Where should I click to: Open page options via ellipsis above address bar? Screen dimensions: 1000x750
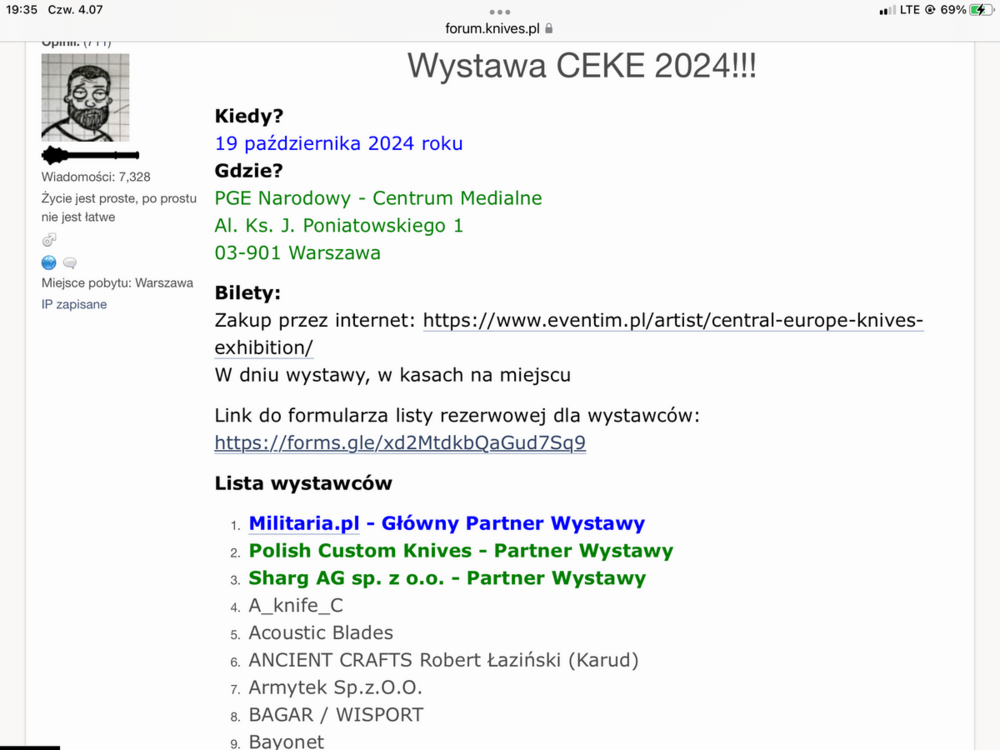click(x=499, y=14)
